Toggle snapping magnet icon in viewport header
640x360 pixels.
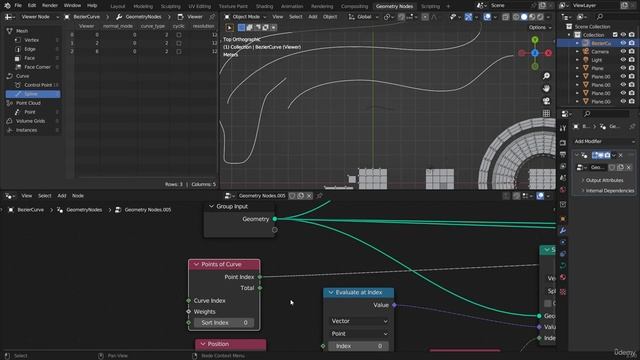pyautogui.click(x=402, y=17)
